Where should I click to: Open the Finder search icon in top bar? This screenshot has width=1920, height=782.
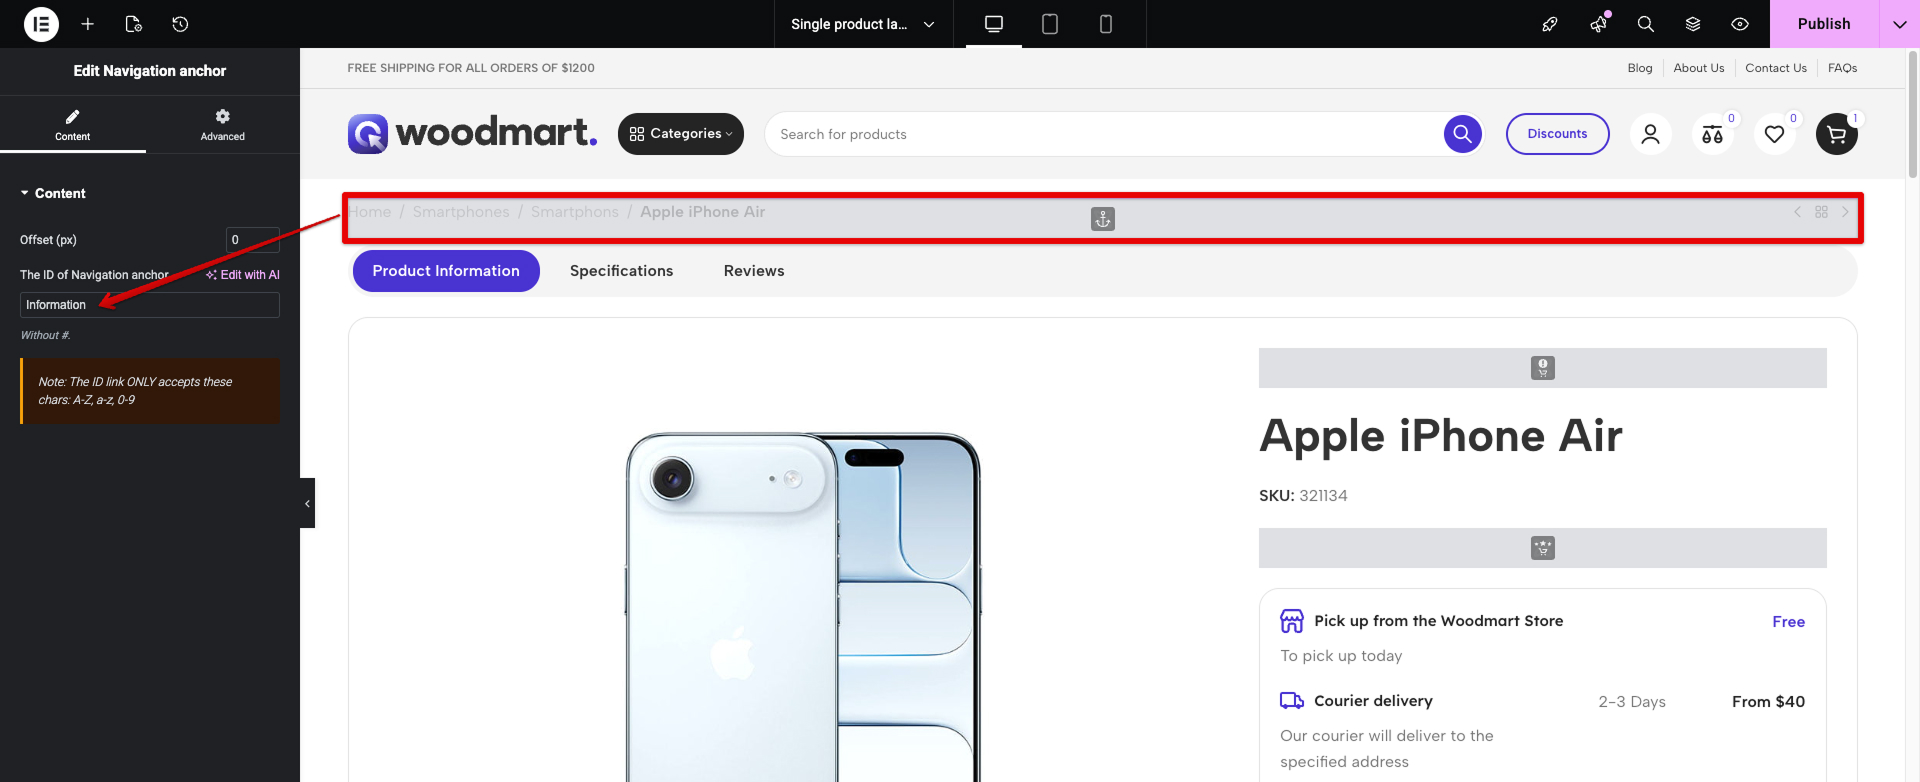[1645, 24]
